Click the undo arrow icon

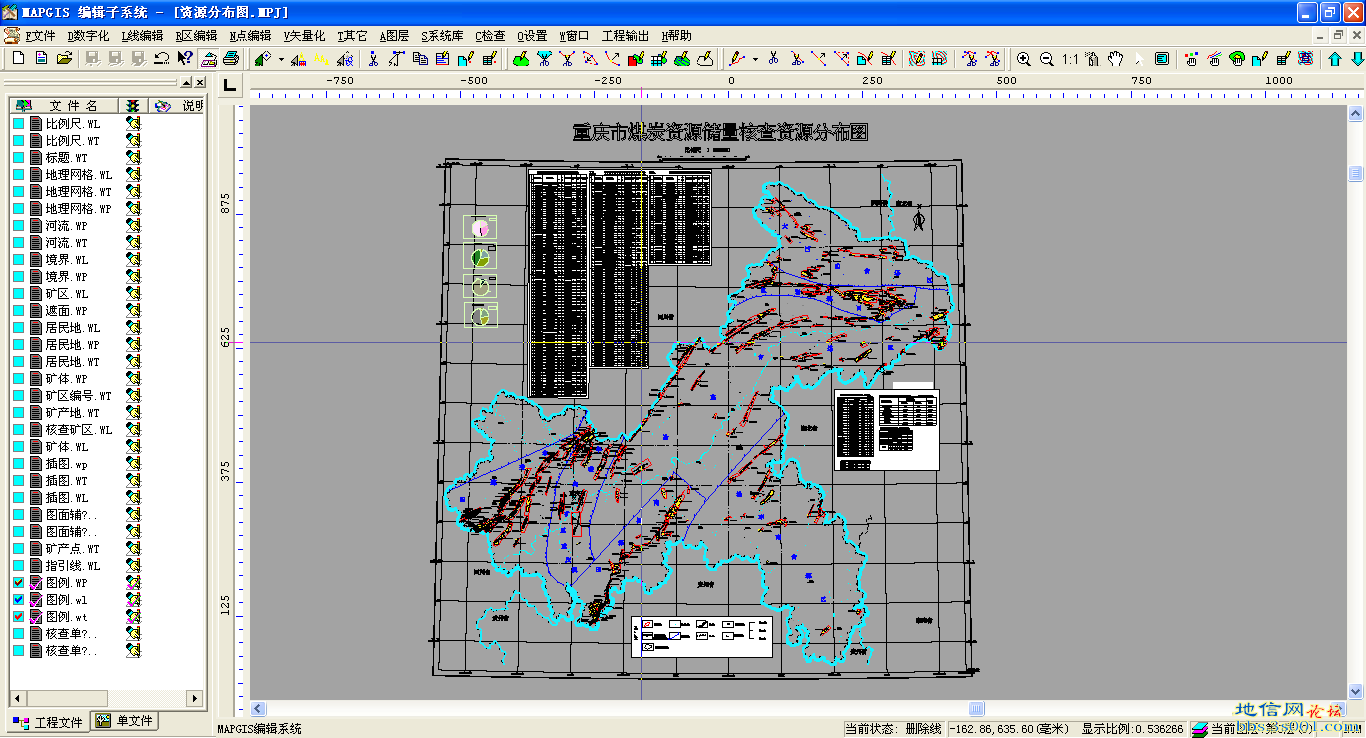[x=161, y=58]
